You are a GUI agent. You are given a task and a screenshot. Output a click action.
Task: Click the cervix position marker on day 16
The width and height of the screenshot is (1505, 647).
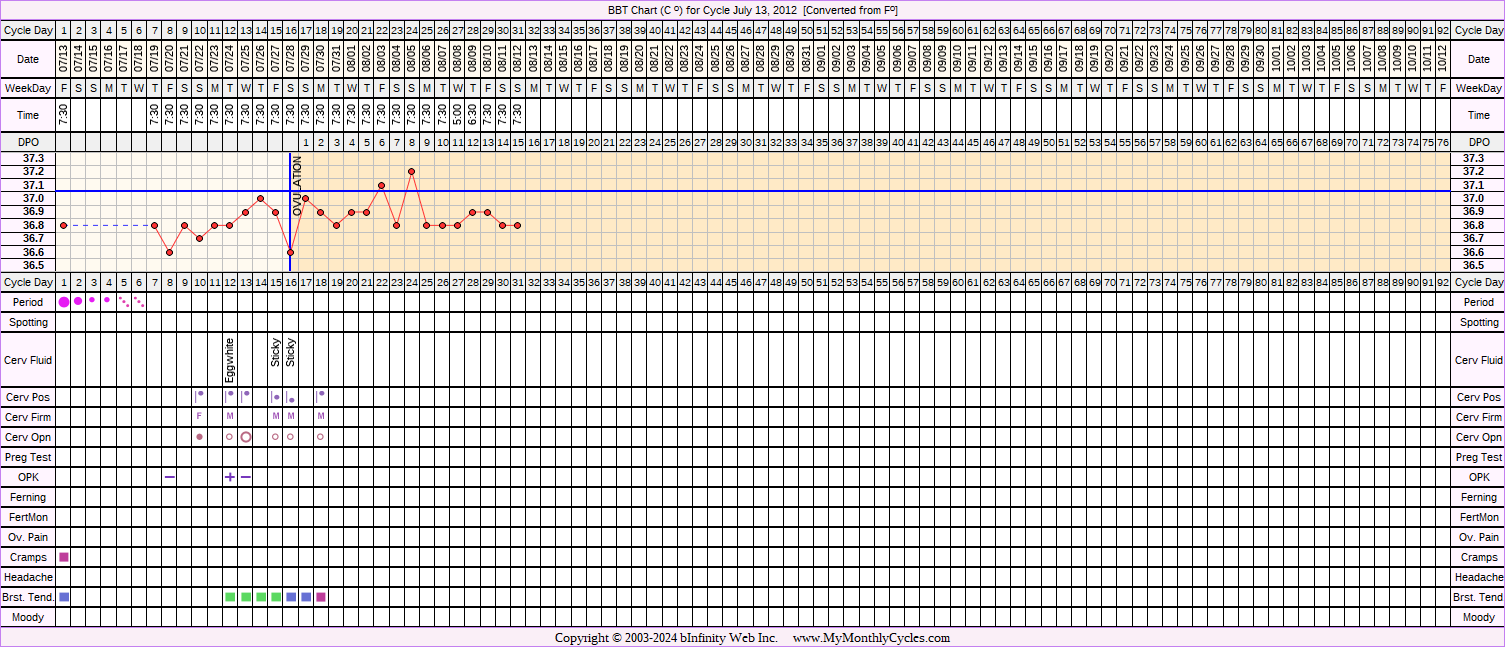pos(290,397)
